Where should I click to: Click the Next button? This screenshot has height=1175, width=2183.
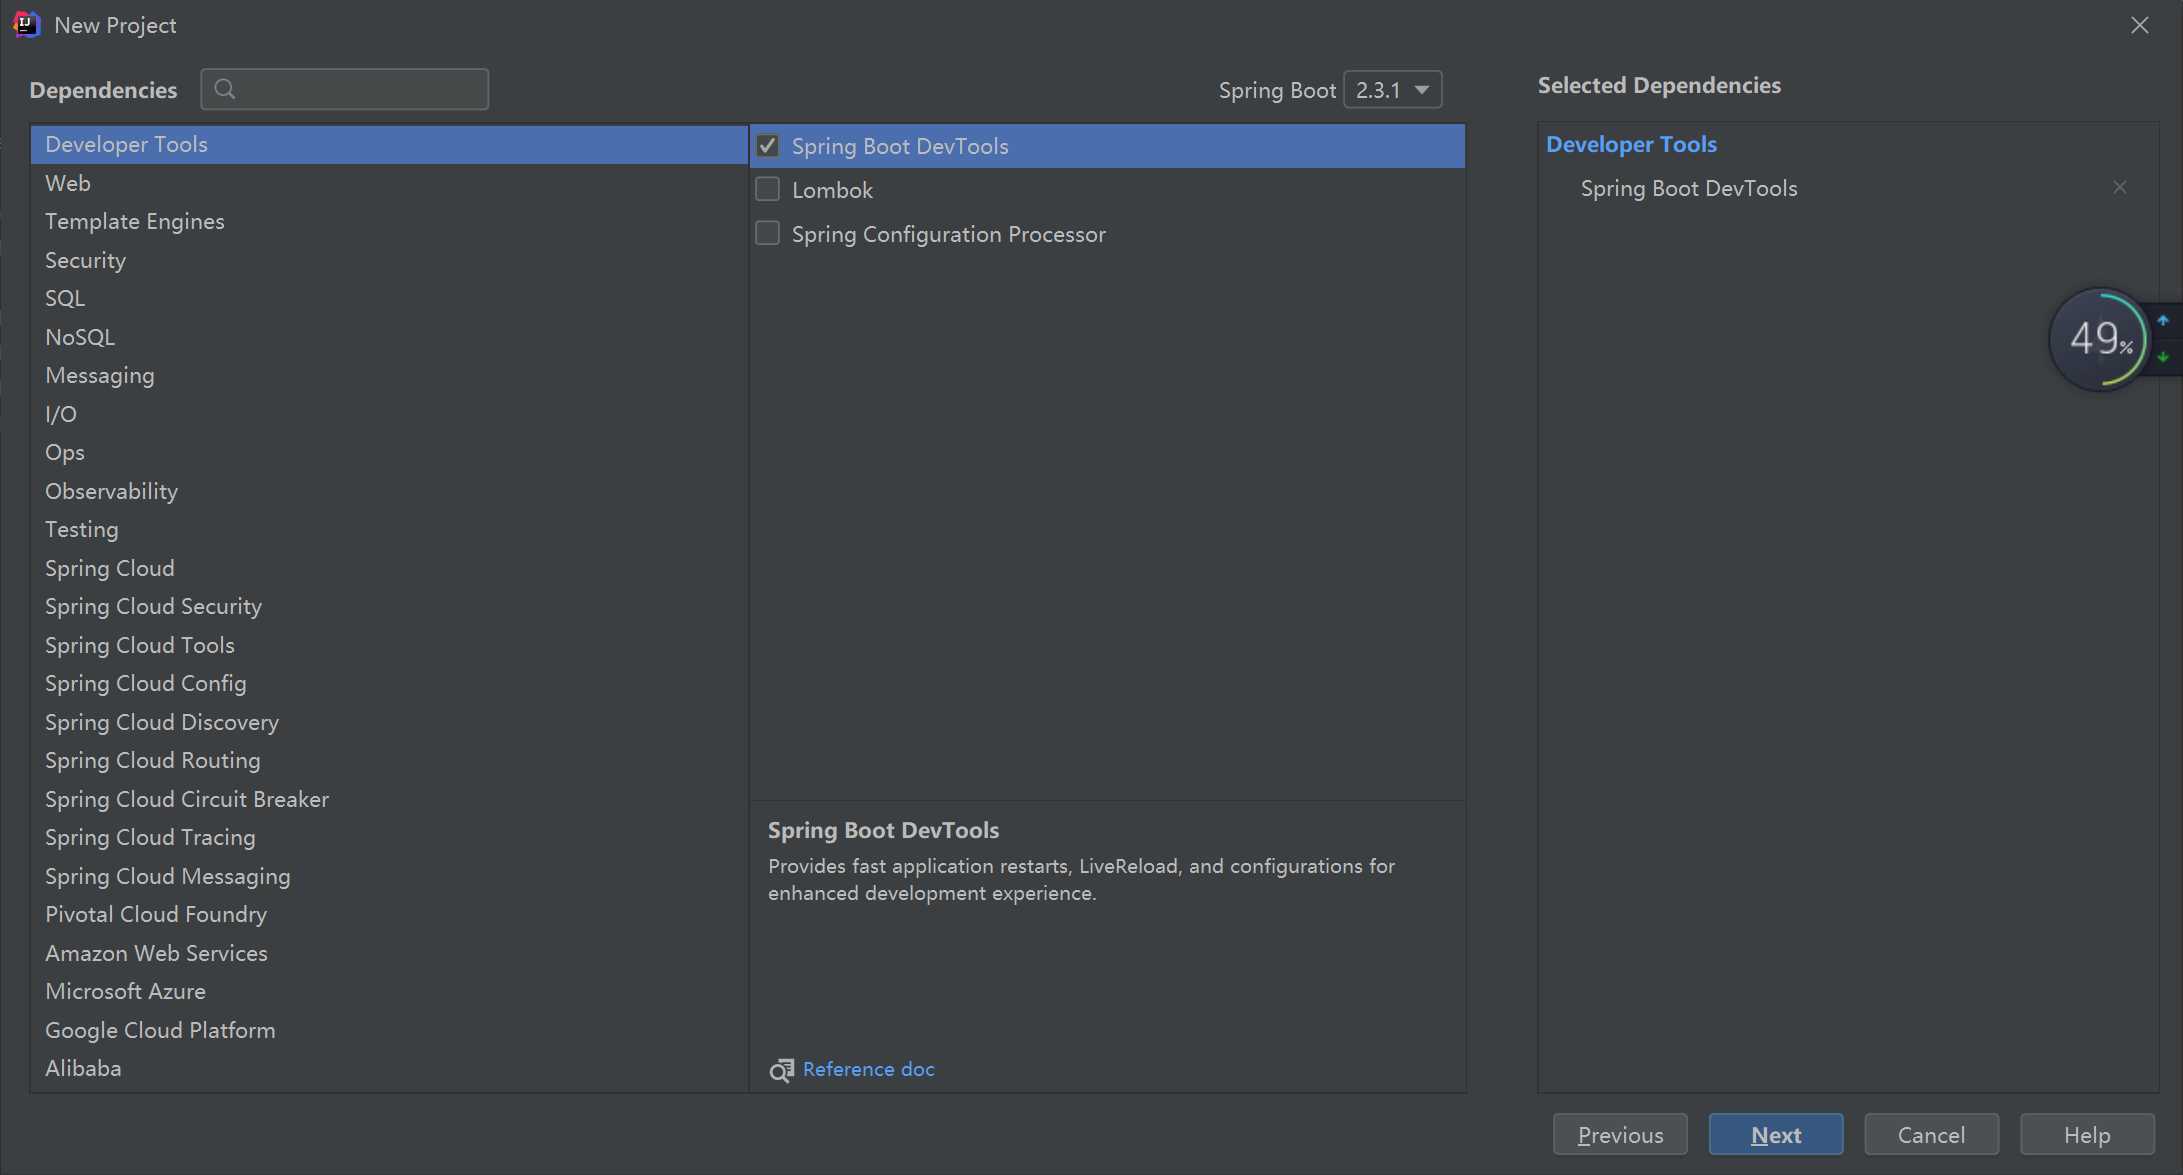(x=1776, y=1135)
